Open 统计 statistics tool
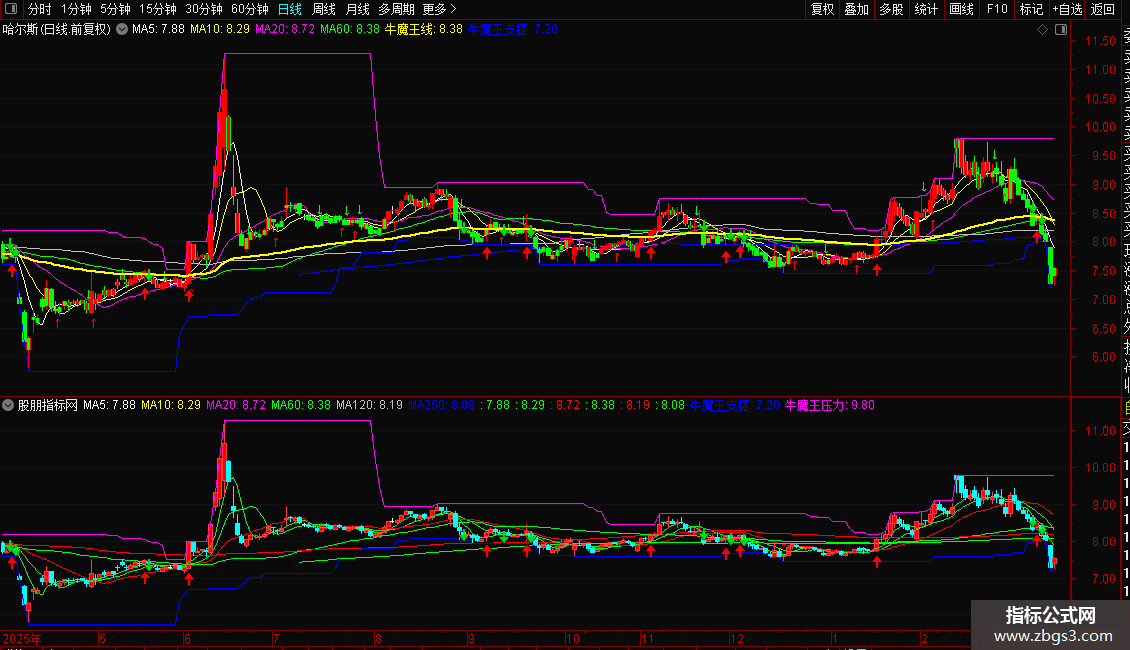This screenshot has height=650, width=1130. (926, 9)
